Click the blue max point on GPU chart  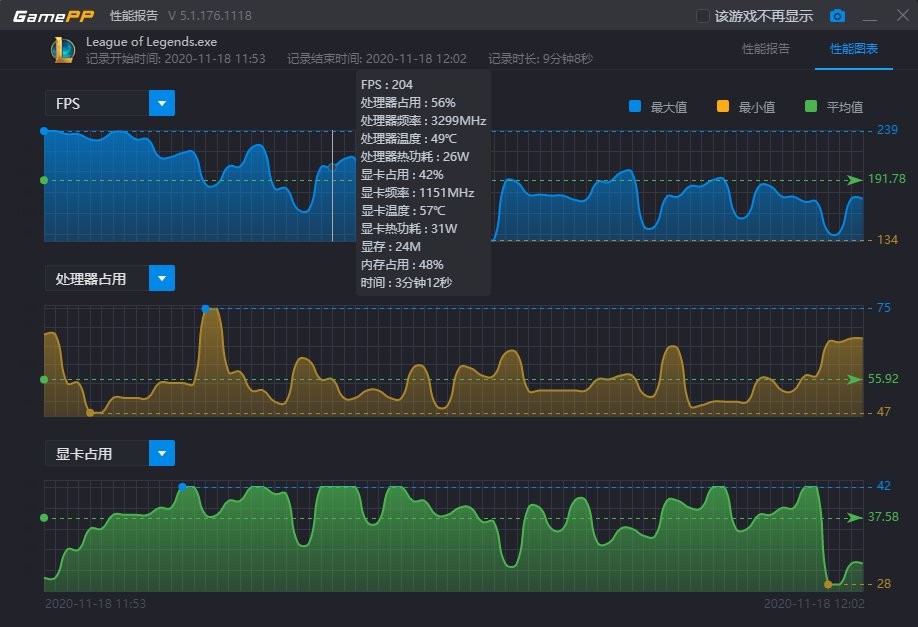click(x=182, y=487)
